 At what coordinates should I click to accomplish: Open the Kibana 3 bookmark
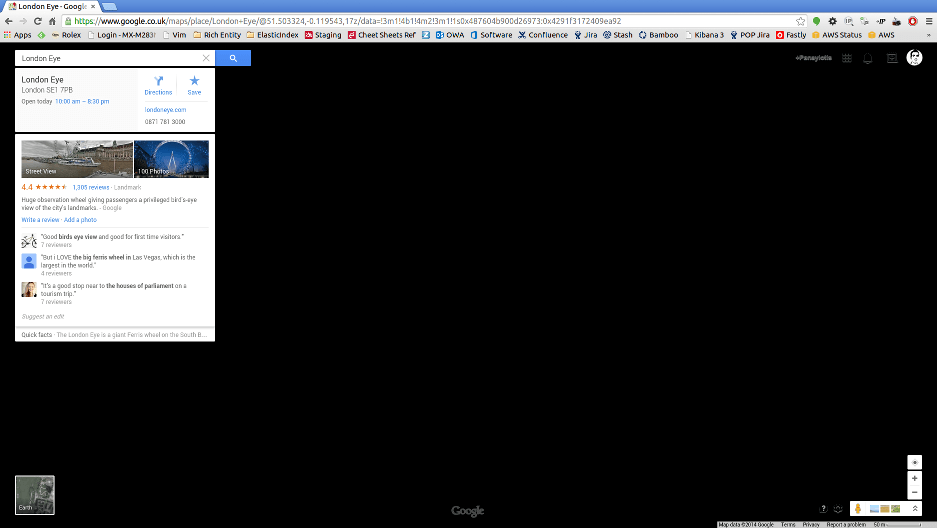pyautogui.click(x=704, y=35)
